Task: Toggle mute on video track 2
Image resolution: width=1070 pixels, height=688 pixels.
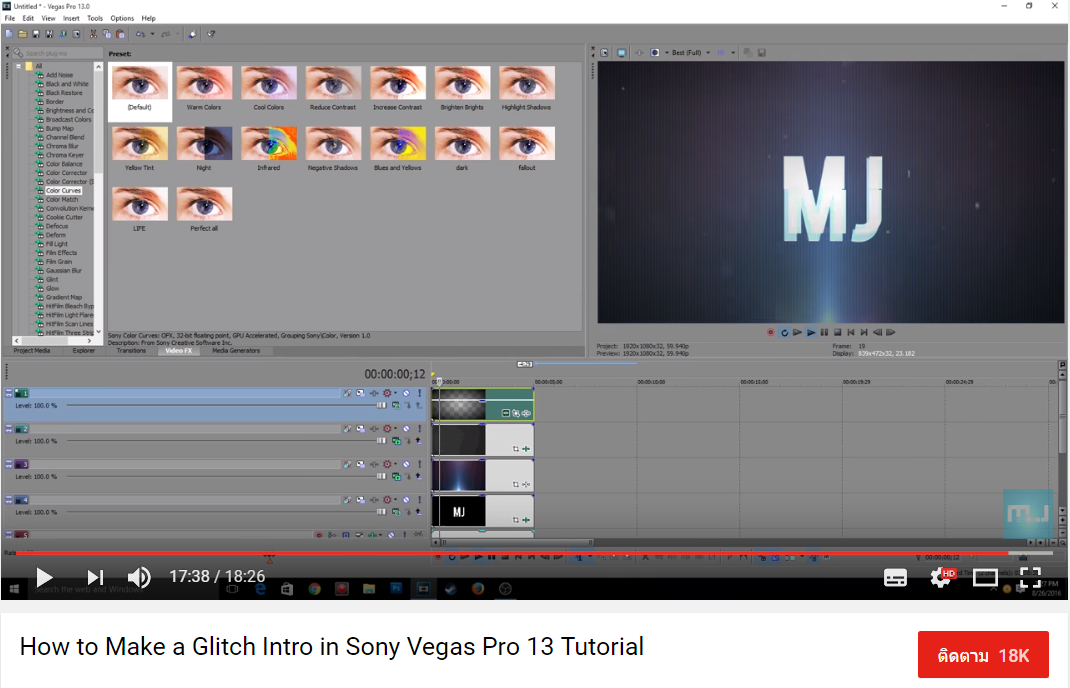Action: pos(406,429)
